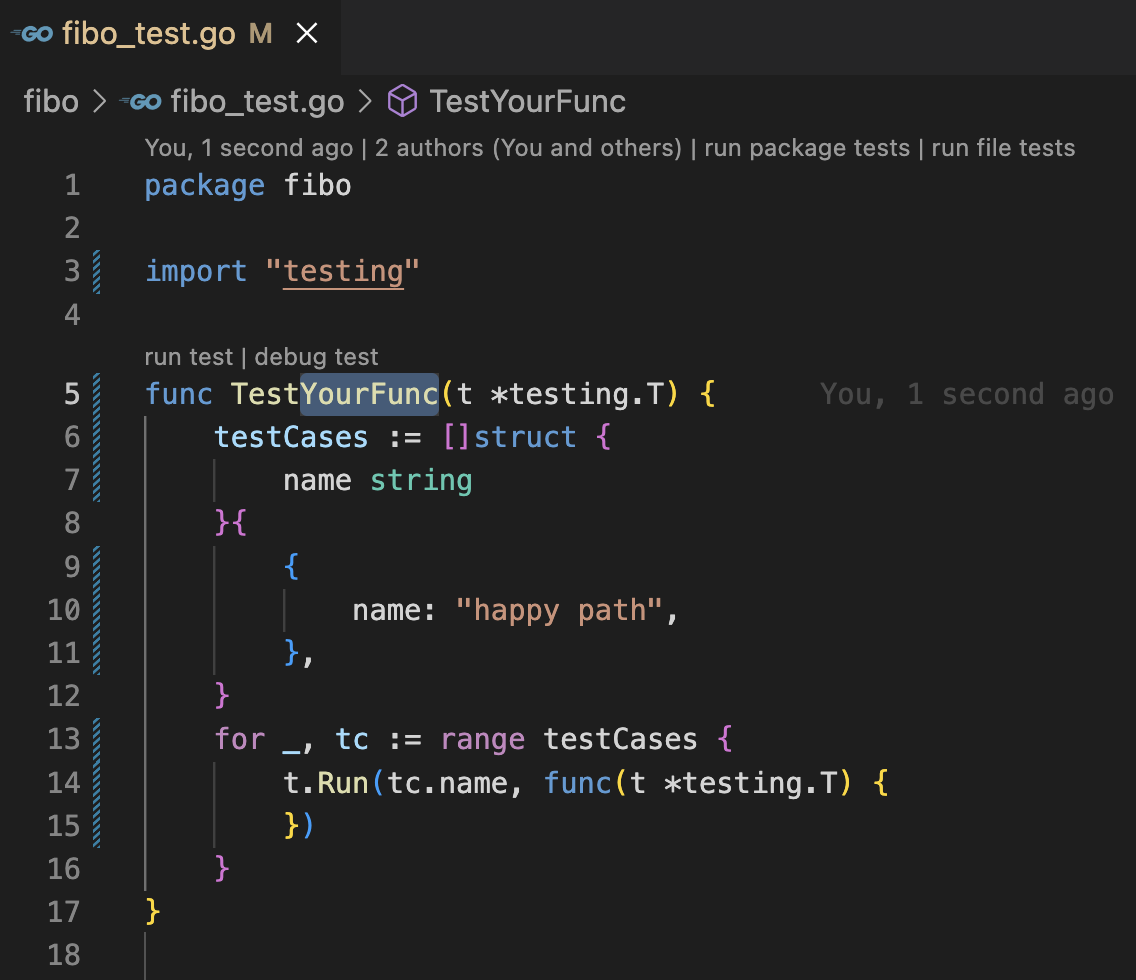Open fibo_test.go breadcrumb item
This screenshot has height=980, width=1136.
[257, 101]
